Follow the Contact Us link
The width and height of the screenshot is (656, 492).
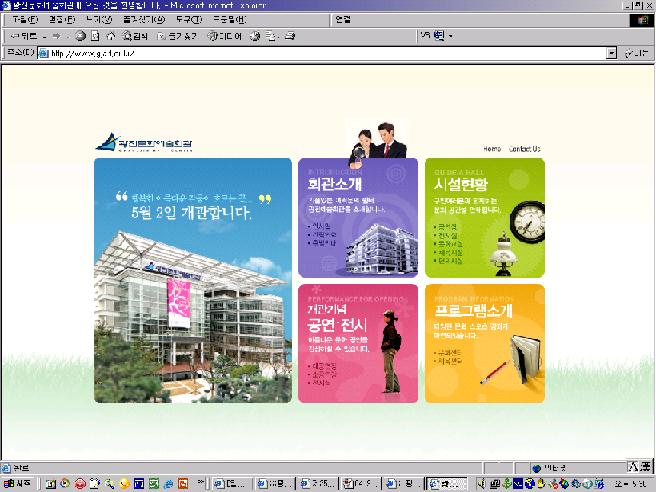click(525, 149)
